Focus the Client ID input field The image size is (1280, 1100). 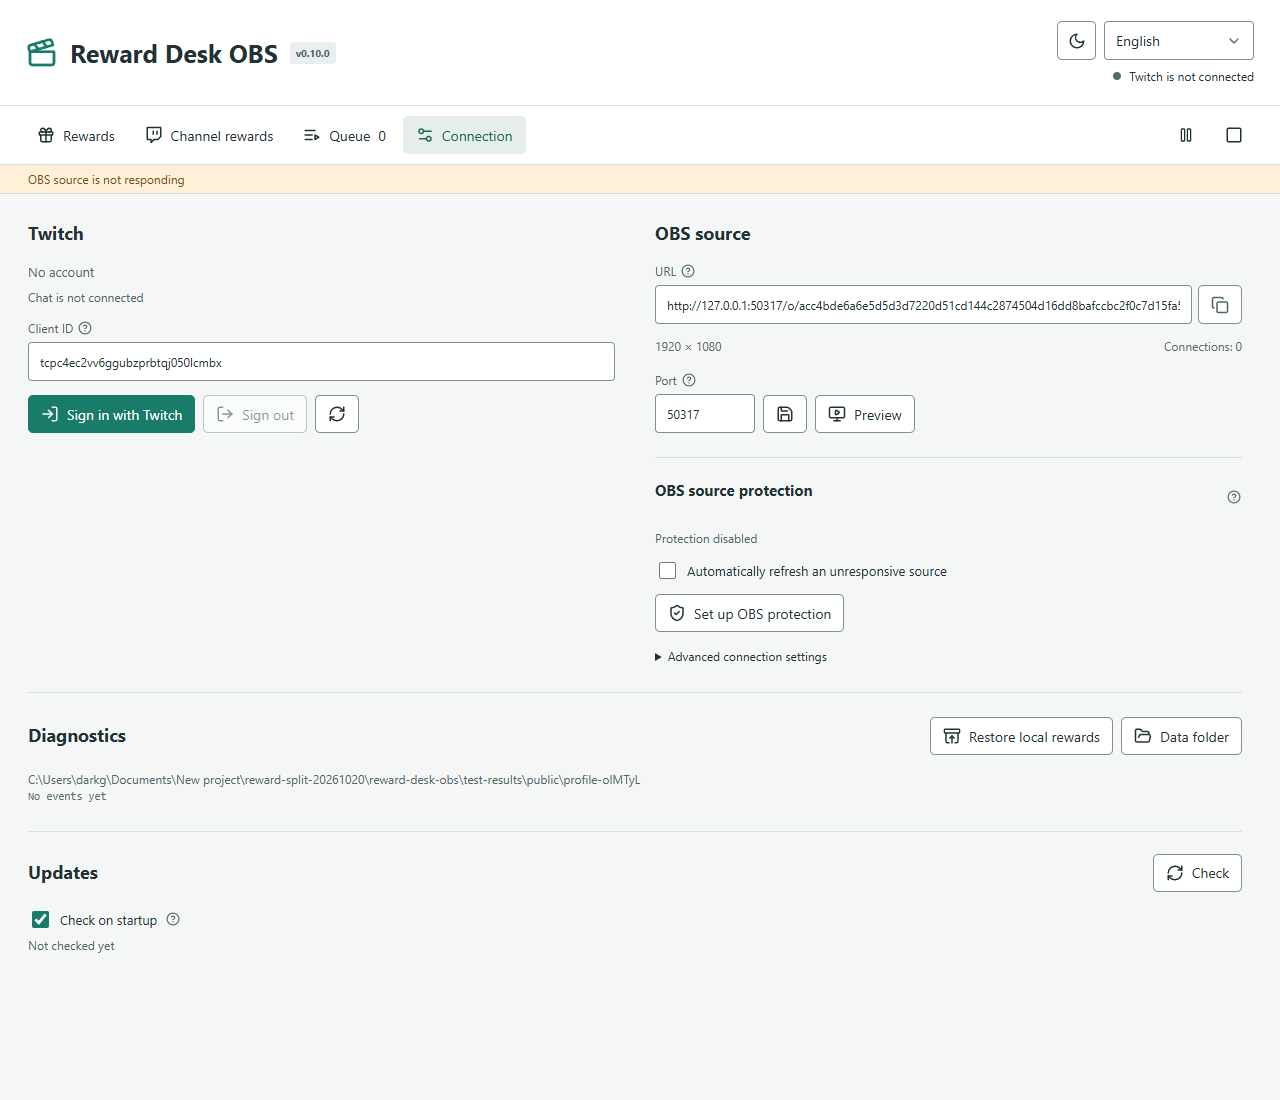(x=321, y=362)
